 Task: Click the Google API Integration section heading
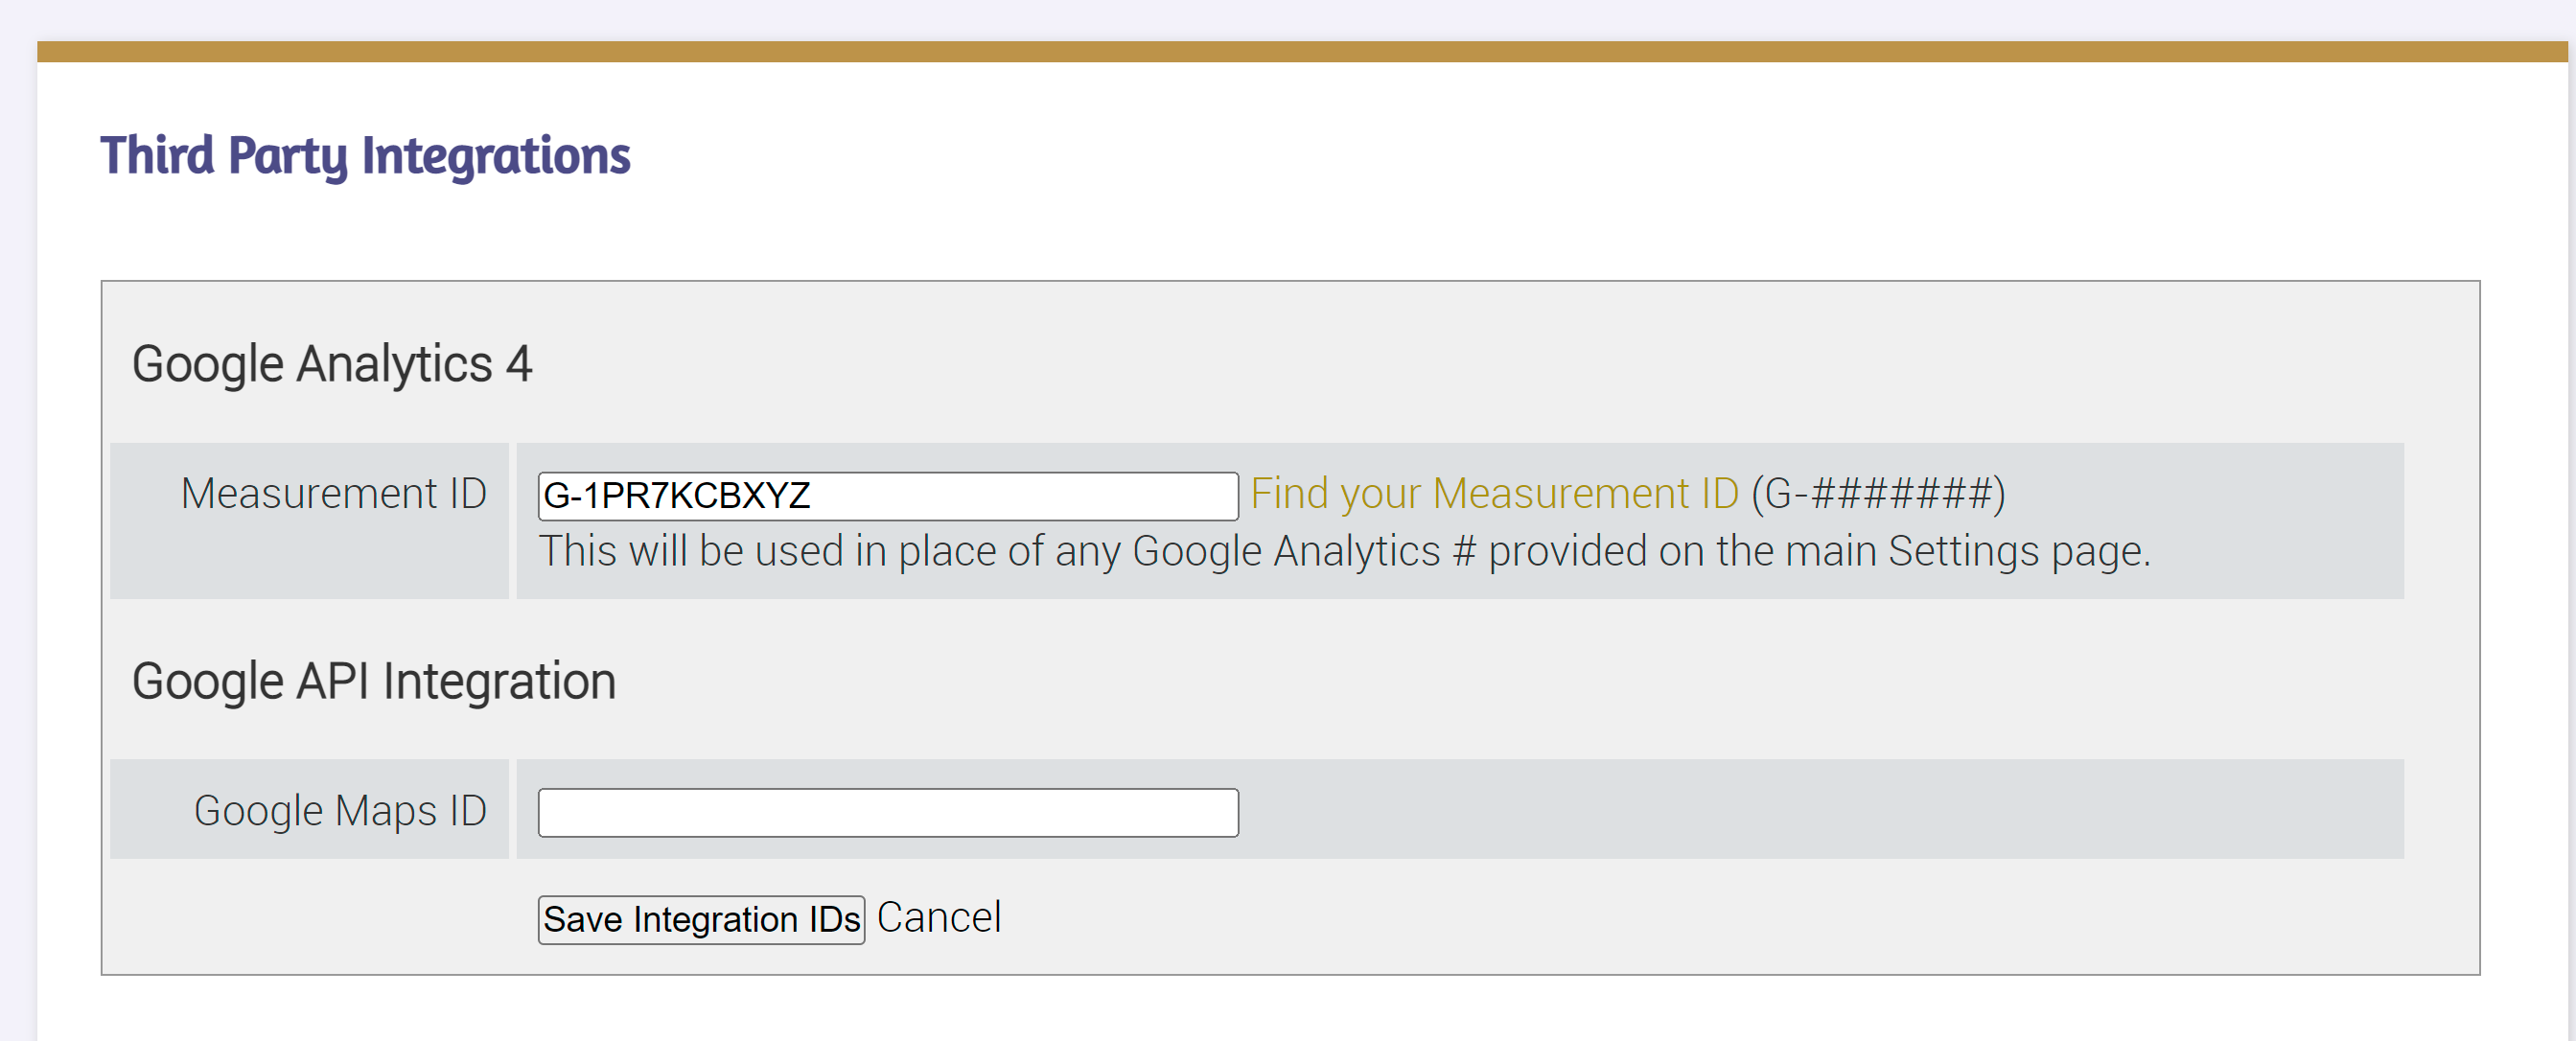pyautogui.click(x=375, y=680)
